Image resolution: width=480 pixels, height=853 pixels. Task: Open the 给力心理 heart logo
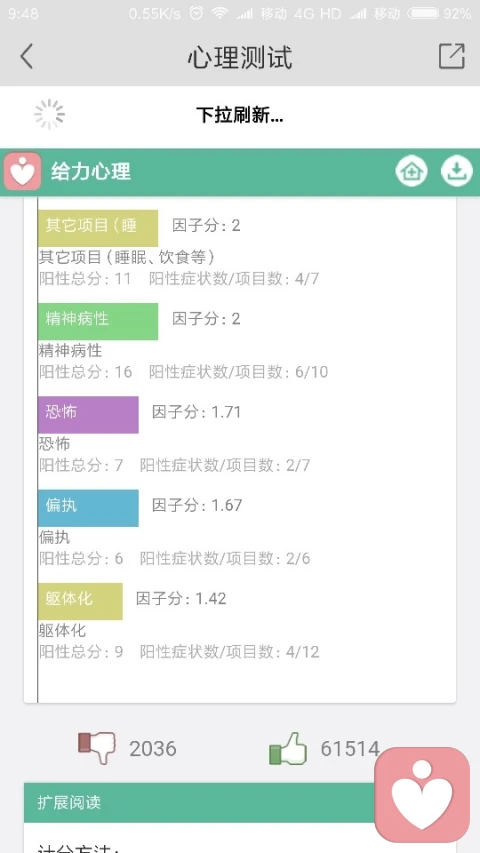tap(22, 172)
